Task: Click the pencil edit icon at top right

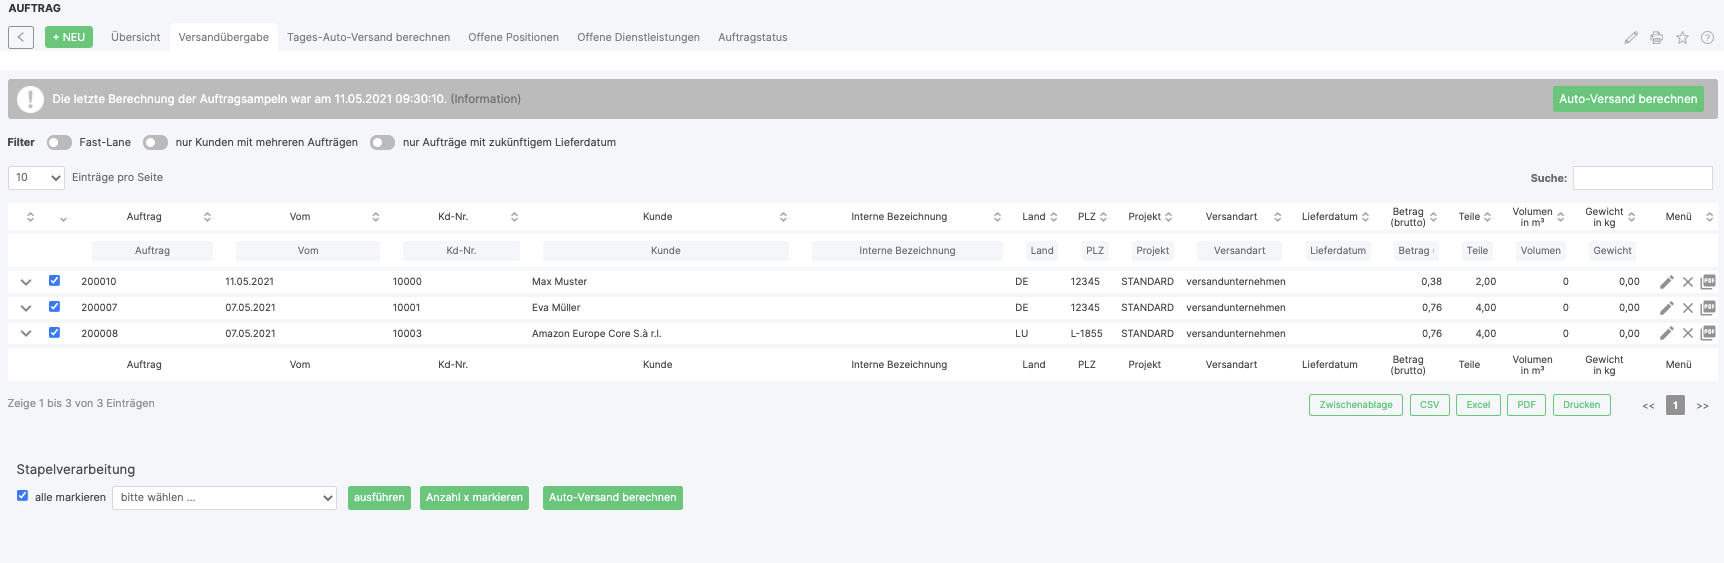Action: click(x=1631, y=38)
